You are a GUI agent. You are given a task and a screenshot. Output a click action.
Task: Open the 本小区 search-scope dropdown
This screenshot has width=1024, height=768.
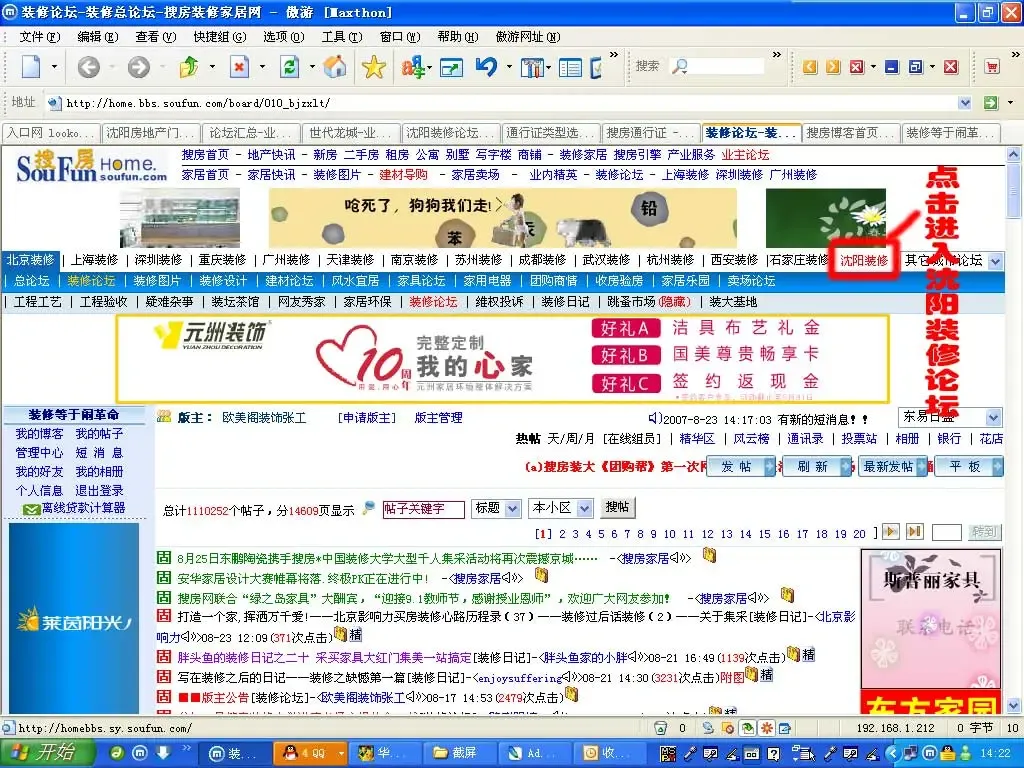pos(585,508)
